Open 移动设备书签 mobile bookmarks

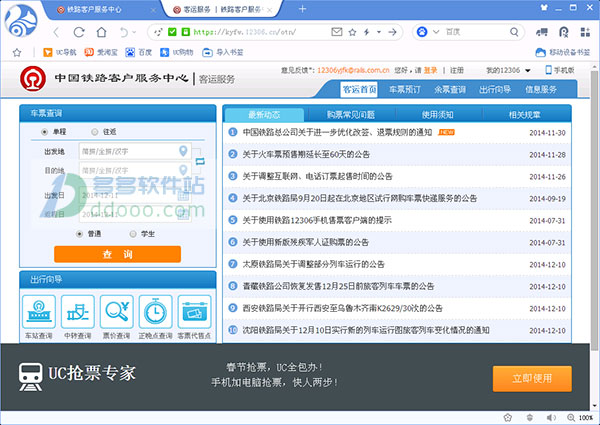(x=563, y=52)
